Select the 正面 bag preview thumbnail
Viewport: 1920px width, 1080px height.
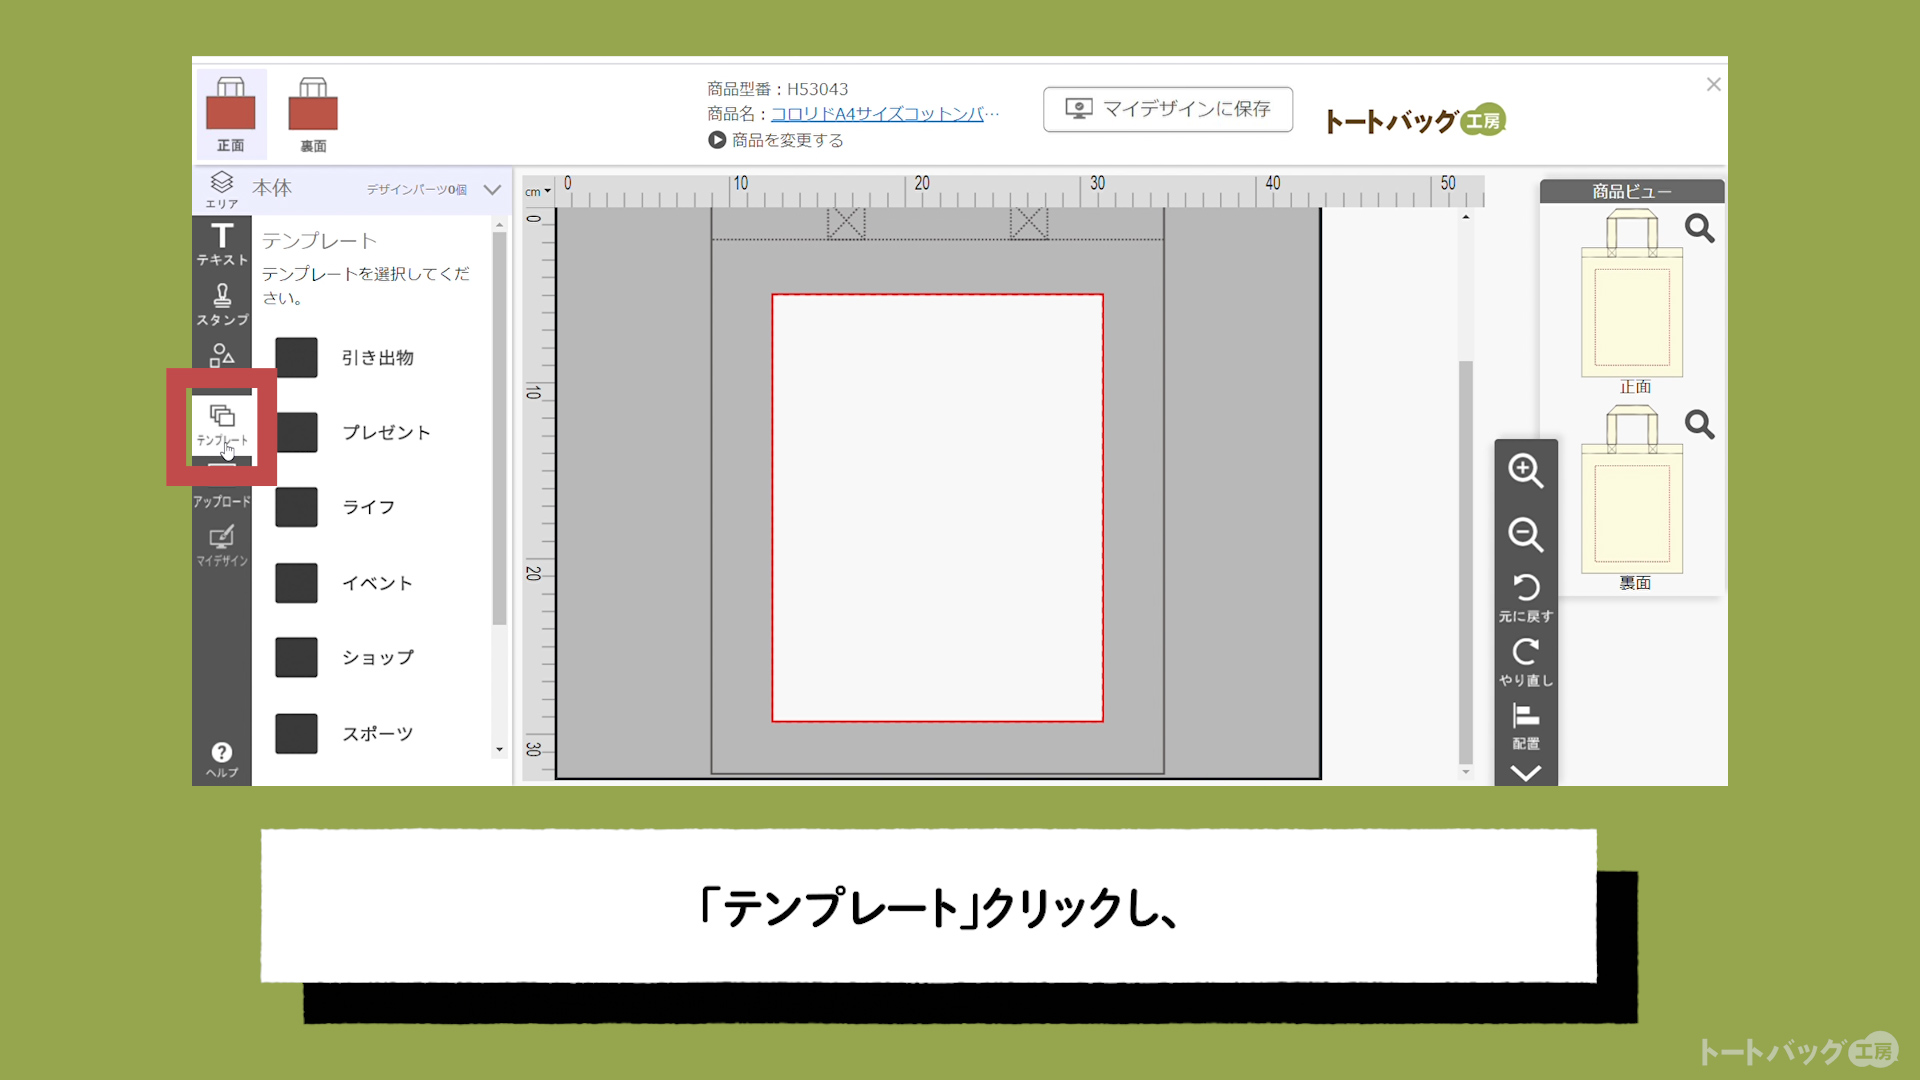click(1632, 293)
